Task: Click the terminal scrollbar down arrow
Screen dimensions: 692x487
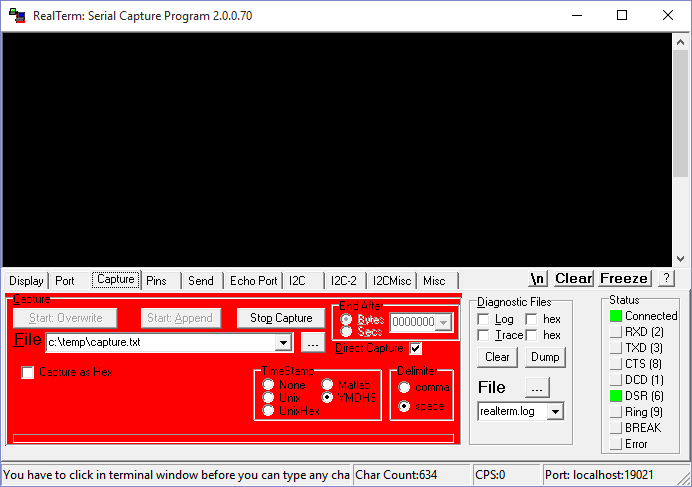Action: [x=681, y=259]
